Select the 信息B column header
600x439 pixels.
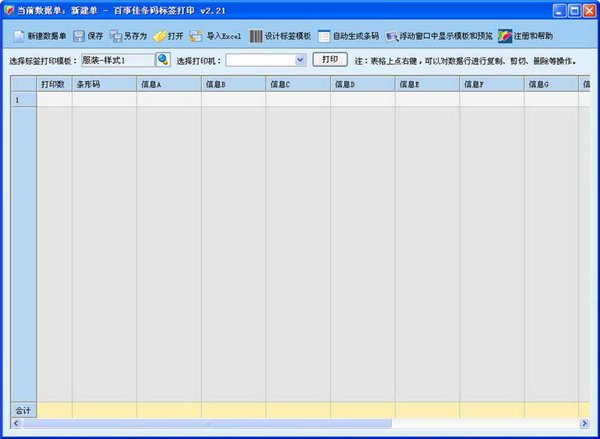click(x=233, y=84)
